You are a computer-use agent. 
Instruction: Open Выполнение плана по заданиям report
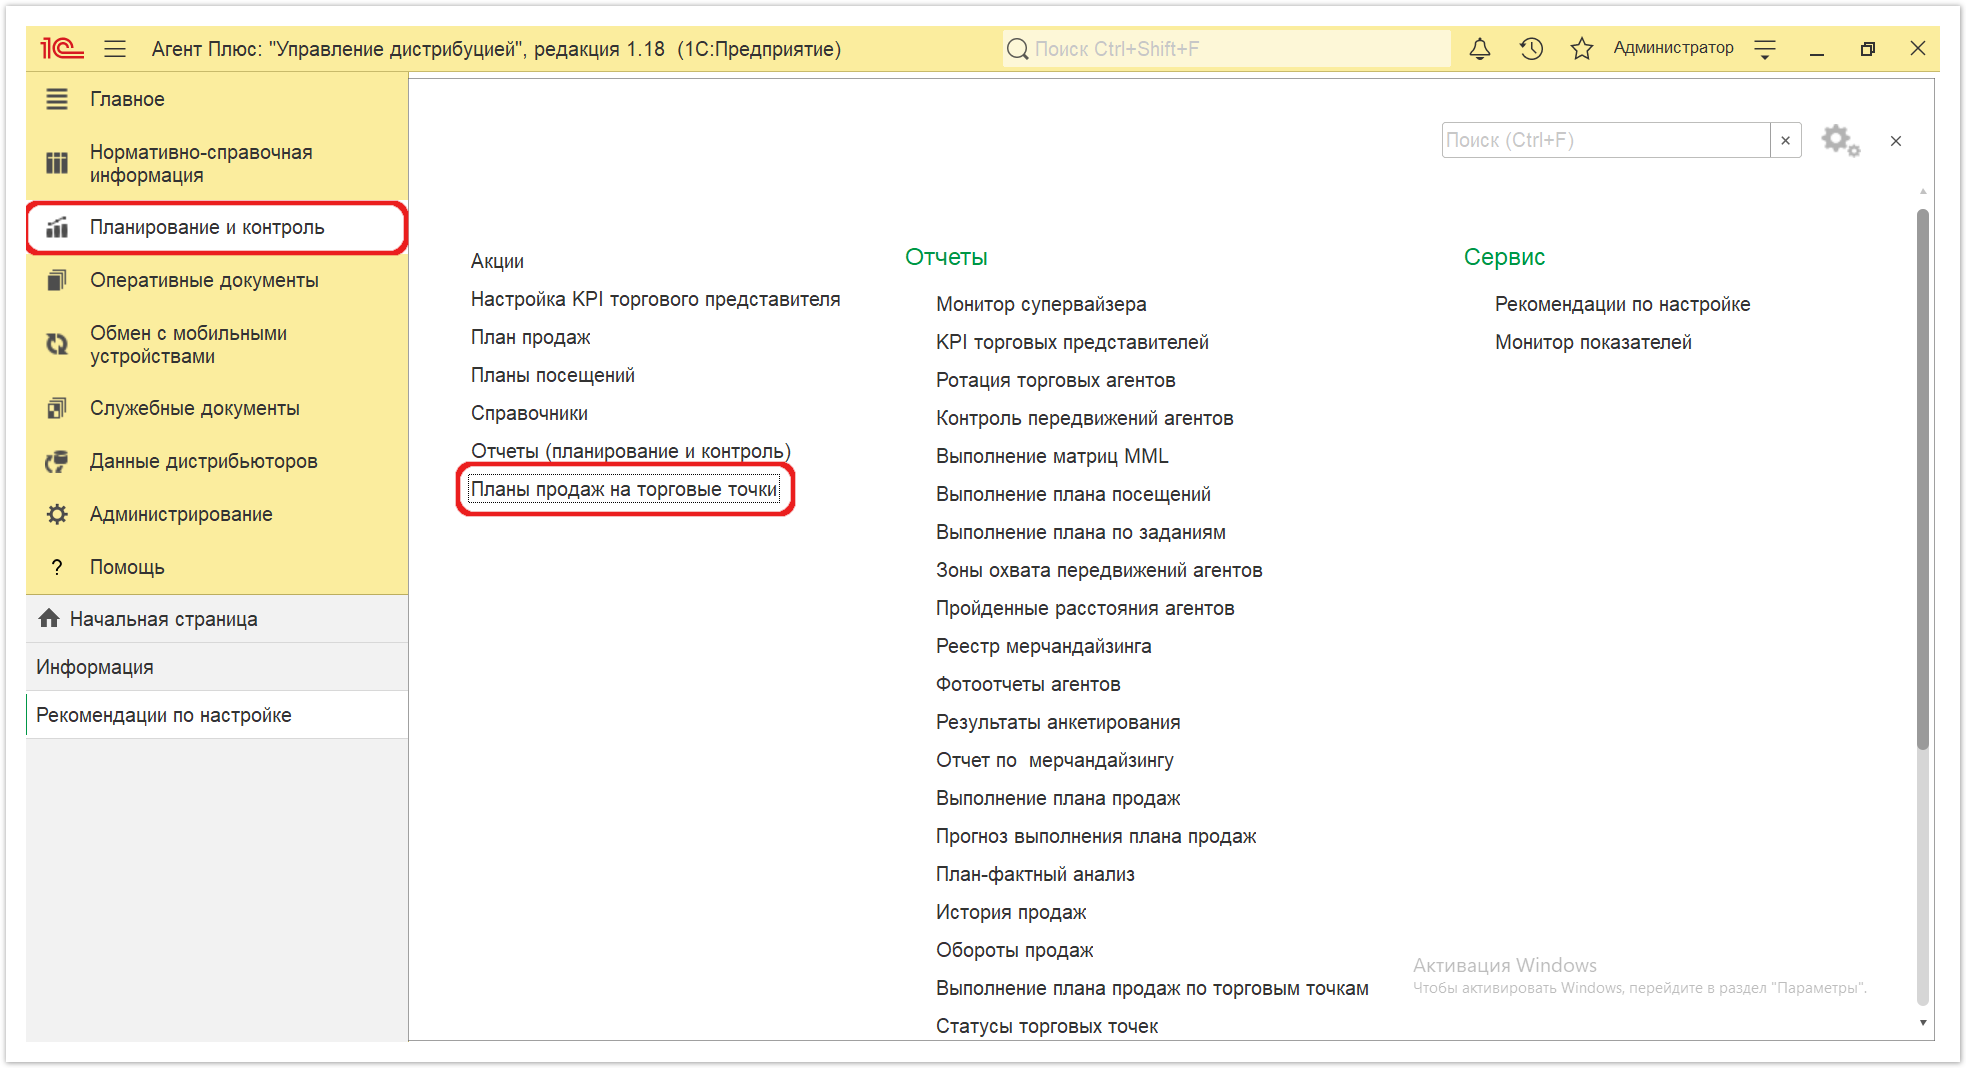pyautogui.click(x=1080, y=532)
